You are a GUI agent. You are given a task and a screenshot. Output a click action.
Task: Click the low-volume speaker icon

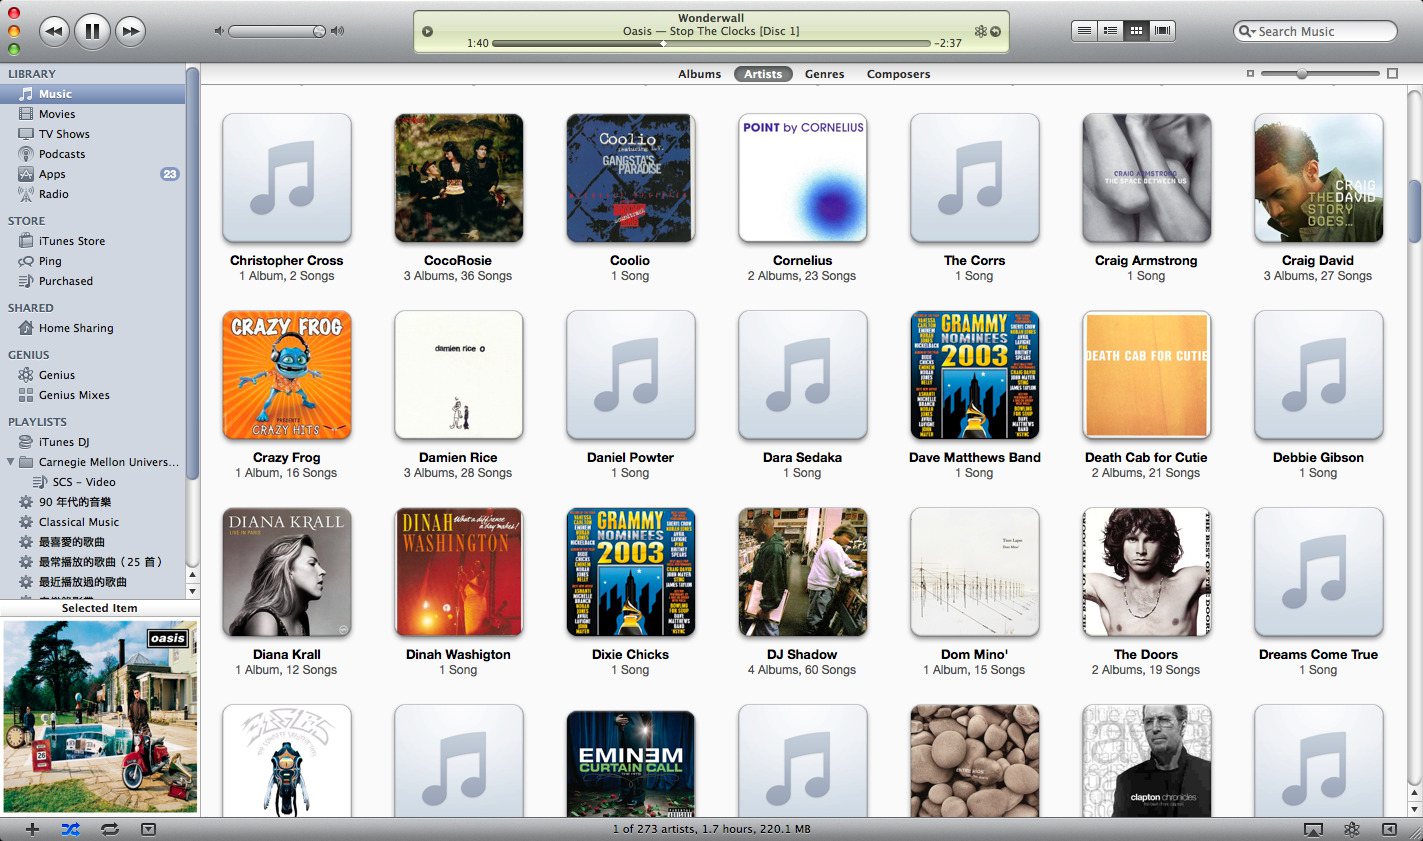(x=219, y=31)
